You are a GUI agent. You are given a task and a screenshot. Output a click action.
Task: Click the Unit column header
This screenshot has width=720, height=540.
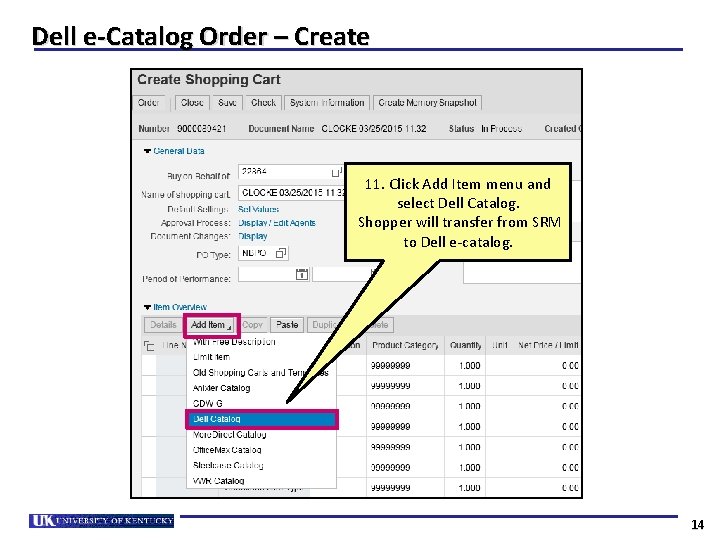coord(500,345)
